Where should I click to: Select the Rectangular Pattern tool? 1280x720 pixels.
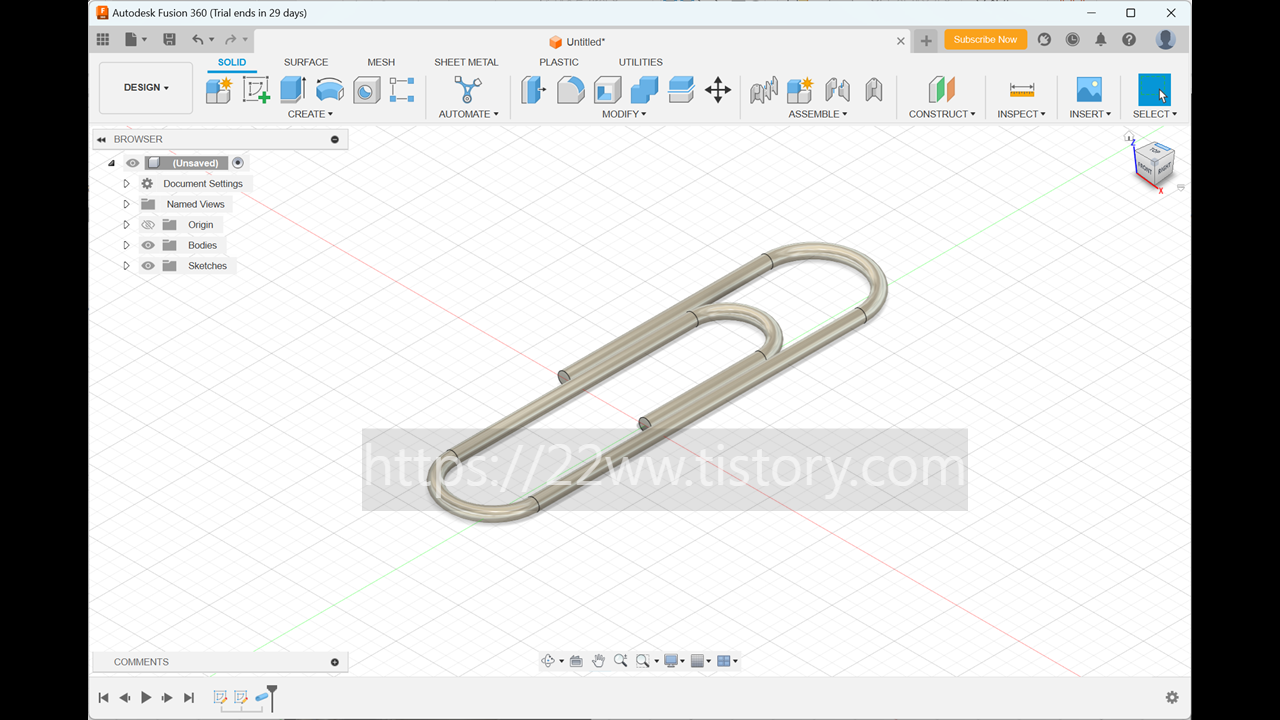(x=402, y=90)
